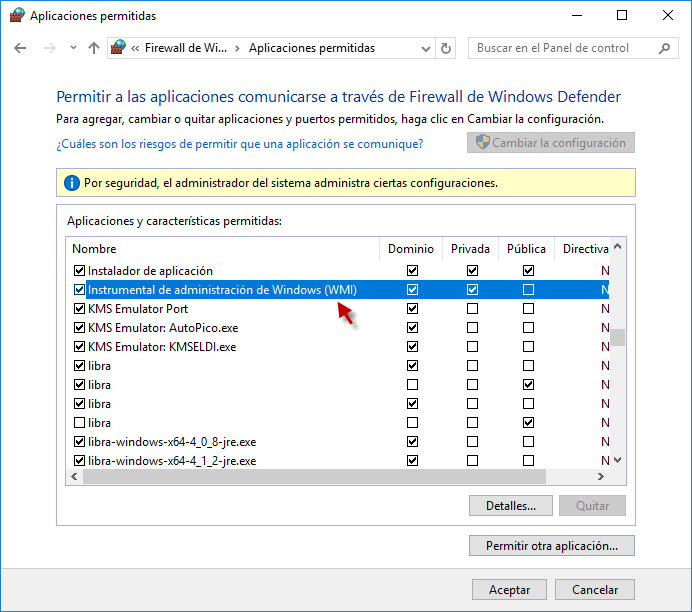Image resolution: width=692 pixels, height=612 pixels.
Task: Click the Forward navigation arrow
Action: [x=50, y=48]
